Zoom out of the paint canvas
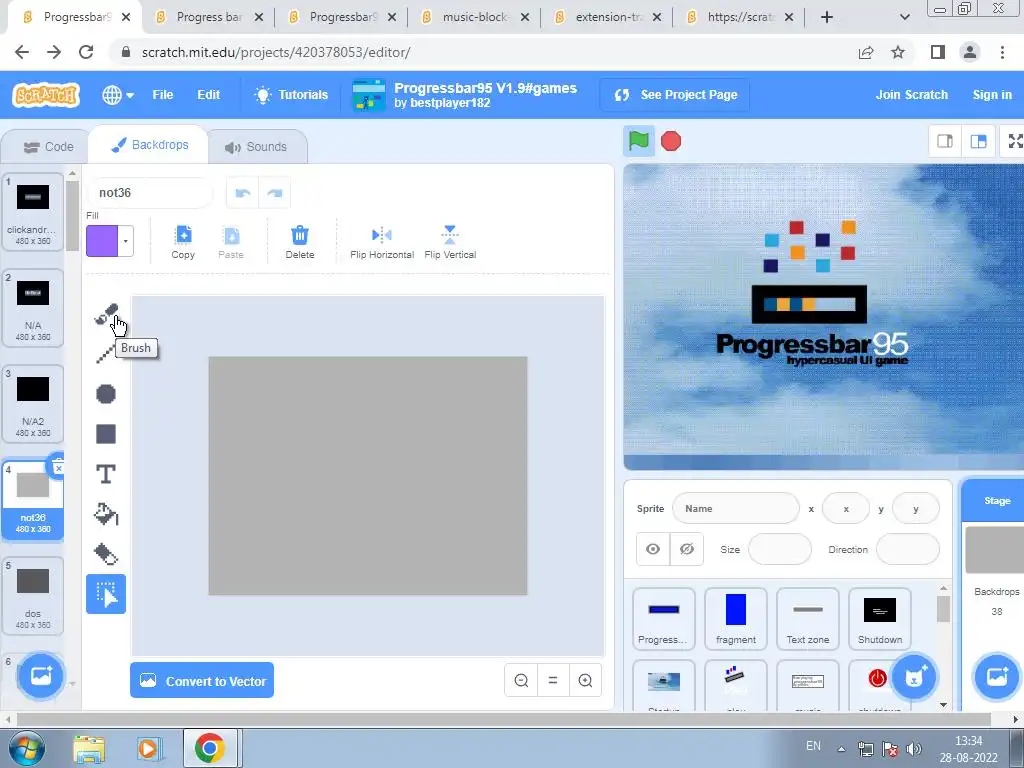The width and height of the screenshot is (1024, 768). 521,680
